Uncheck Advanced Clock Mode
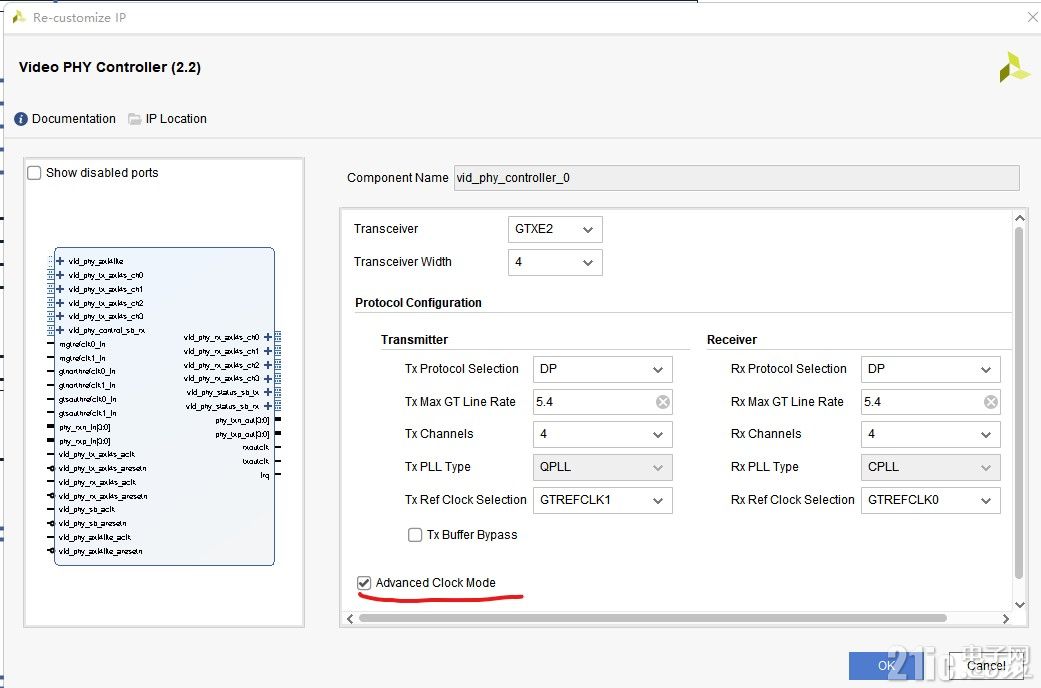Image resolution: width=1041 pixels, height=688 pixels. [364, 583]
